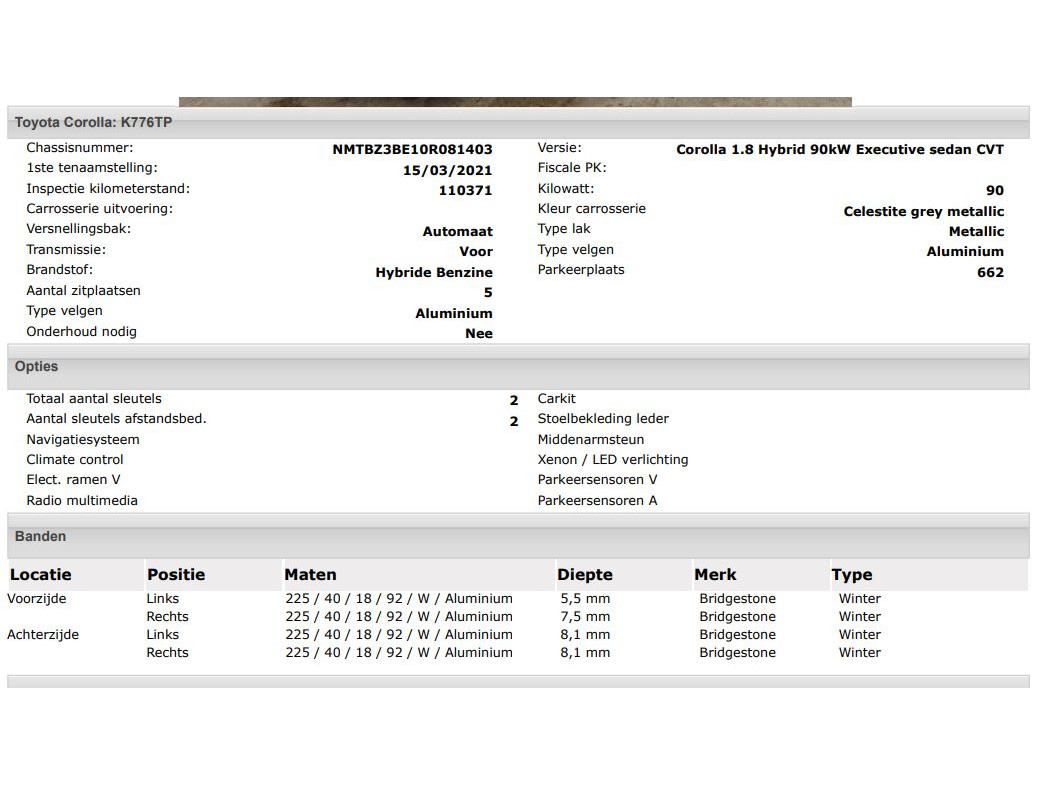Click the vehicle photo strip at top
1047x785 pixels.
point(515,102)
